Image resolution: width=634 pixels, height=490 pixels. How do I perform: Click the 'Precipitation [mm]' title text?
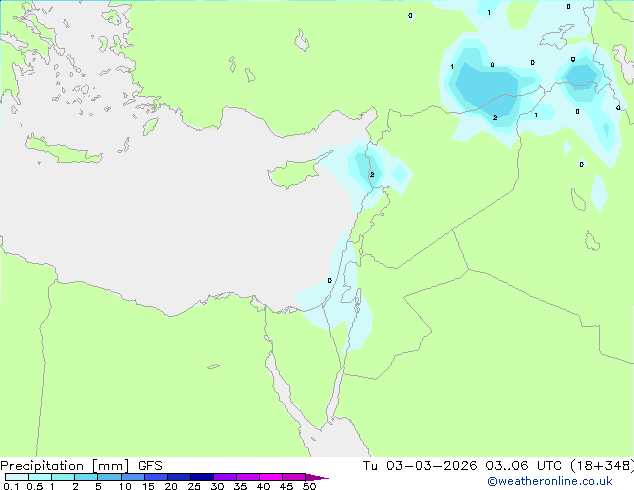(x=64, y=466)
